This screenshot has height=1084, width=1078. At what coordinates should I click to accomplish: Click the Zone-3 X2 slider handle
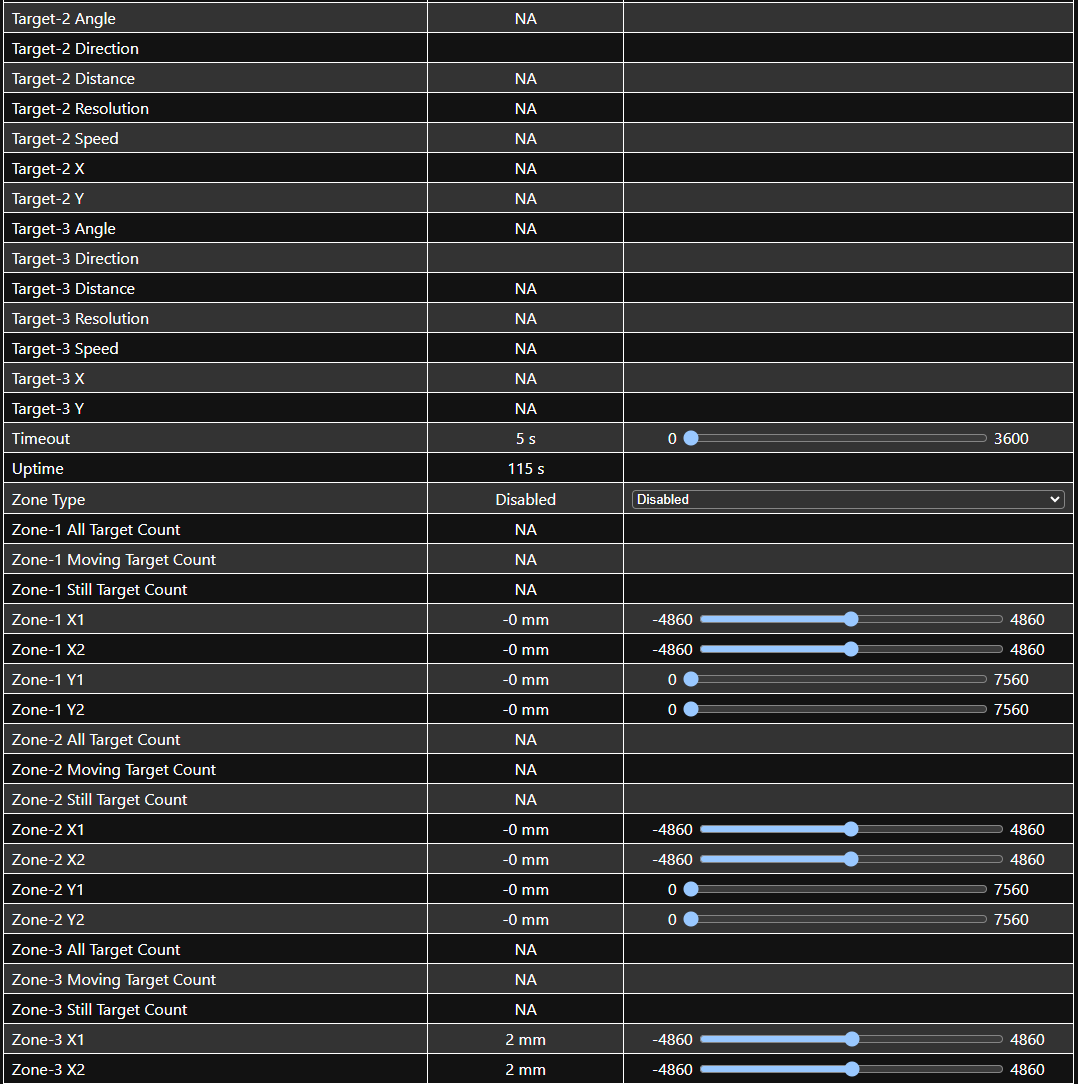coord(851,1069)
